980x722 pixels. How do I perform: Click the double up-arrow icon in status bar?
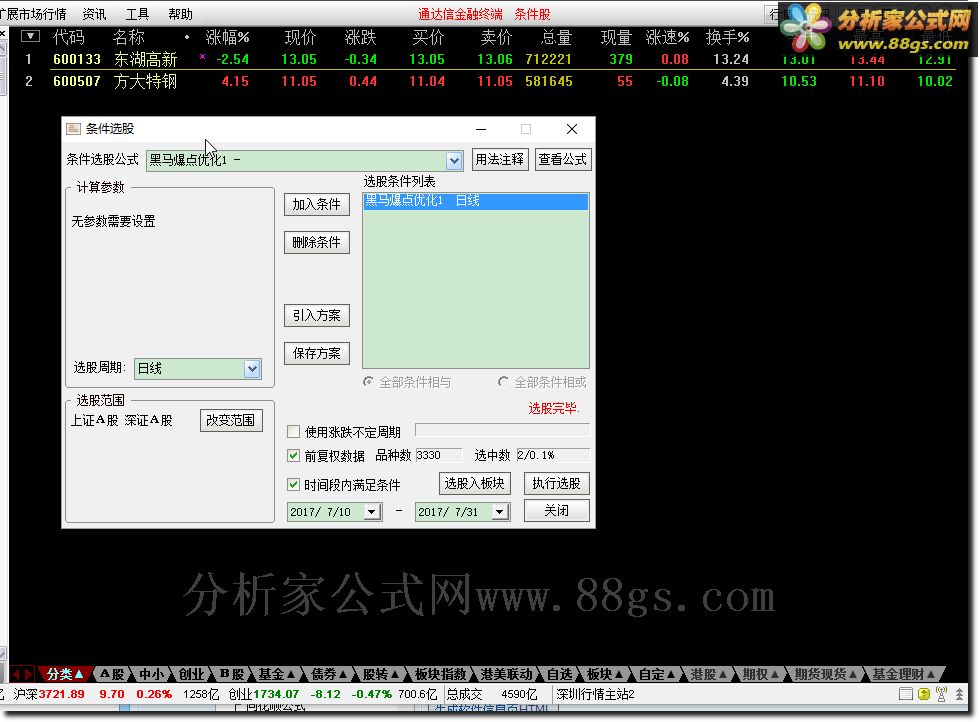[959, 693]
